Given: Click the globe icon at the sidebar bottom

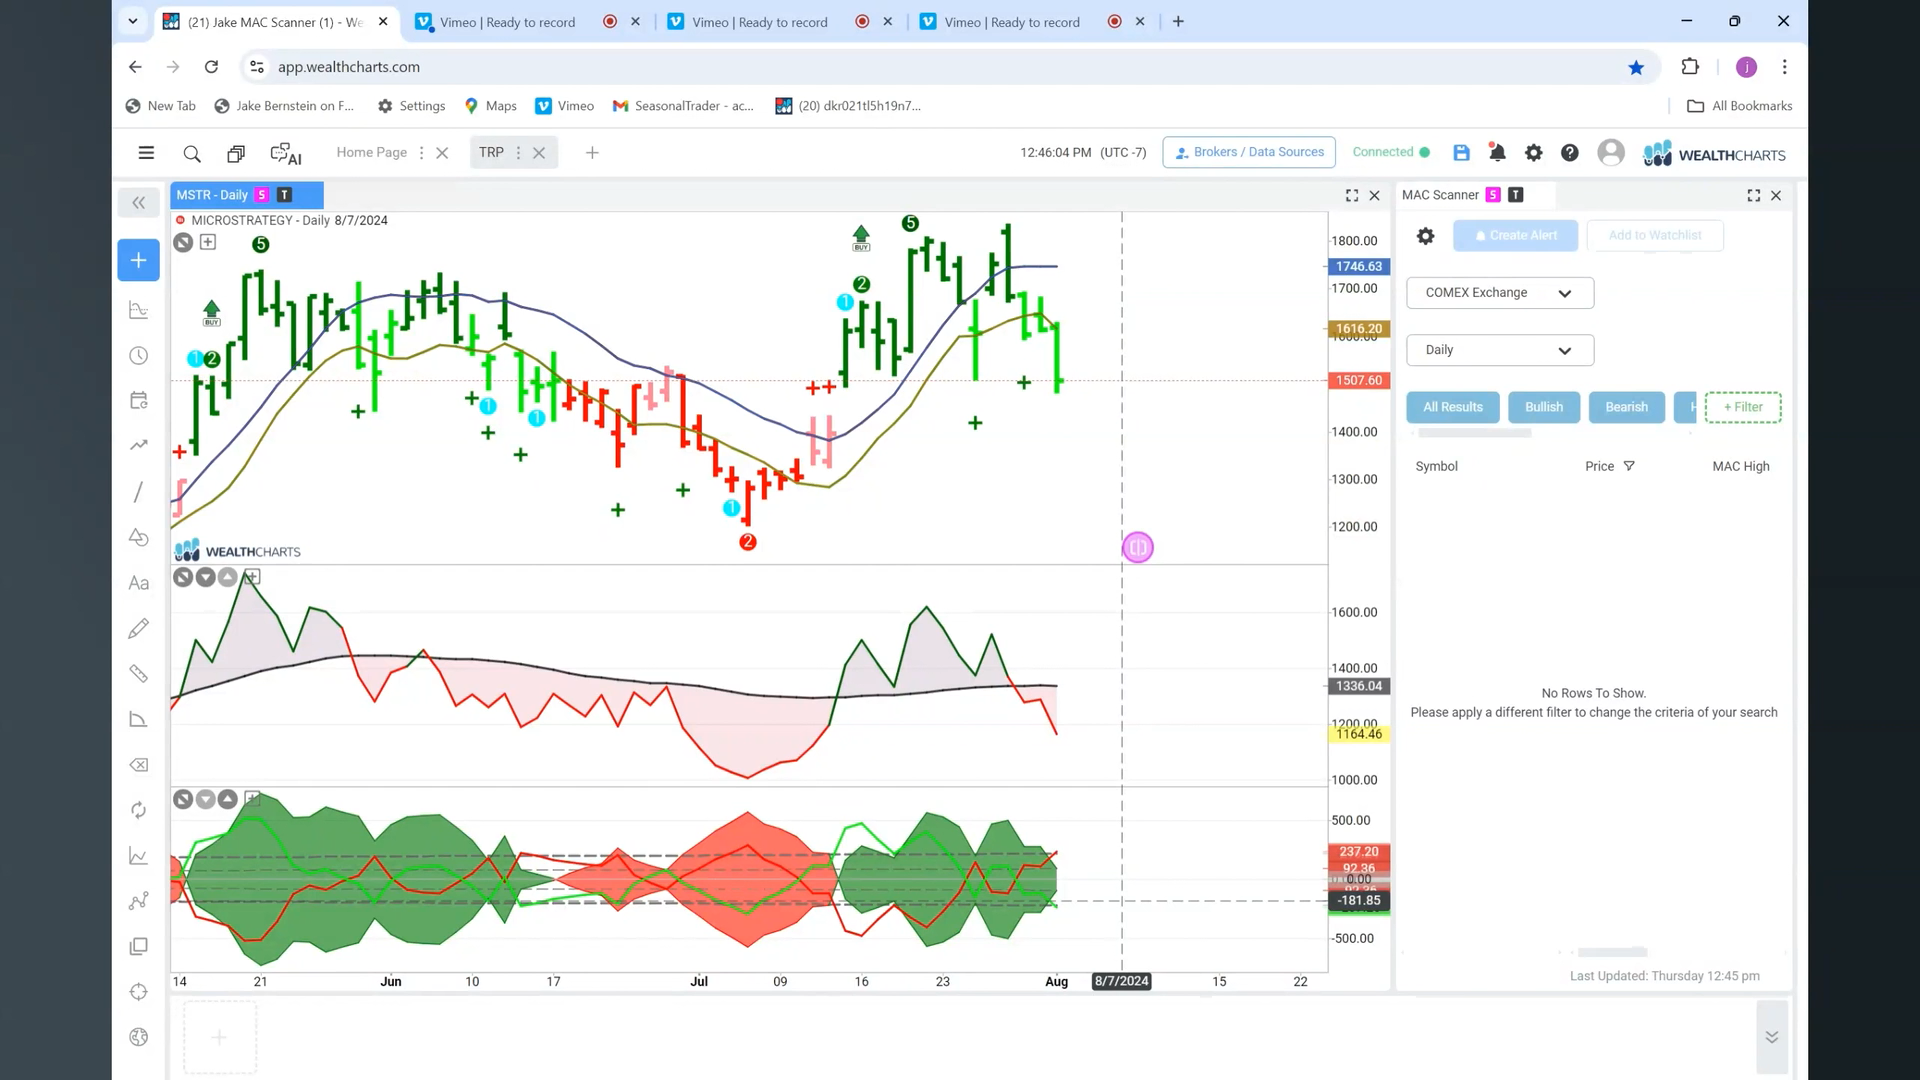Looking at the screenshot, I should click(x=139, y=1037).
